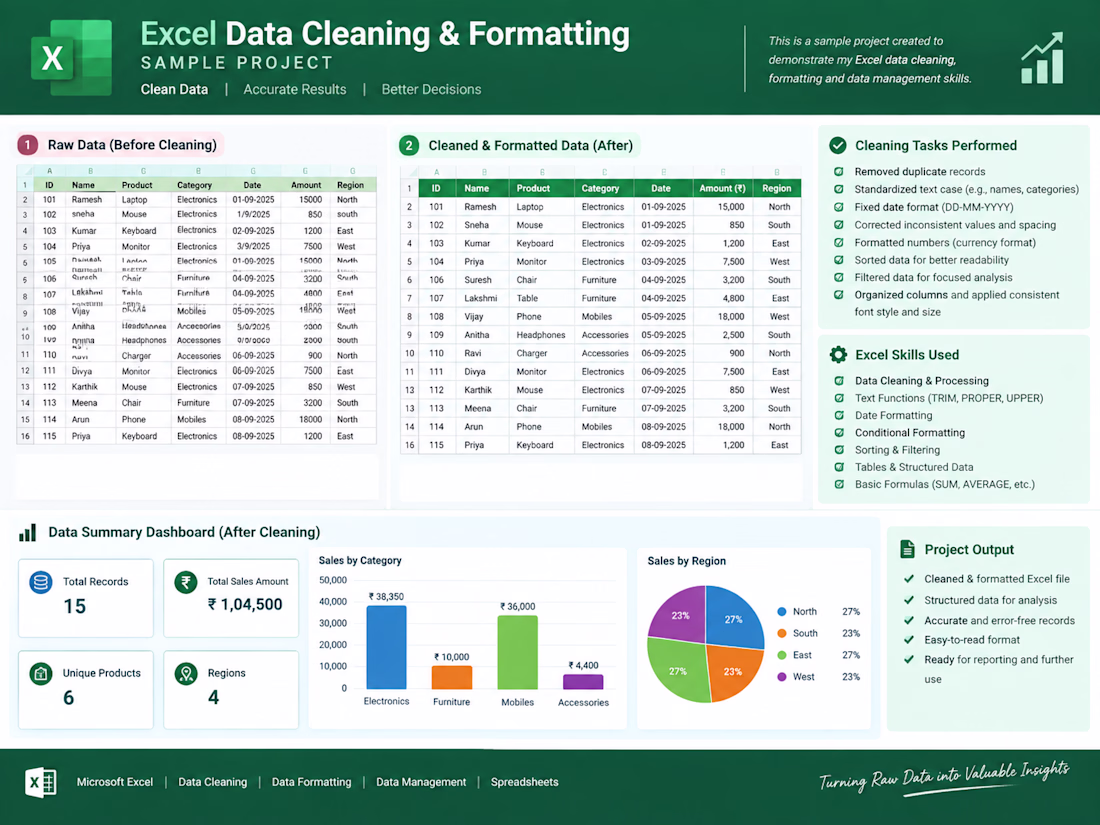Screen dimensions: 1100x825
Task: Click the document icon beside Project Output
Action: (907, 549)
